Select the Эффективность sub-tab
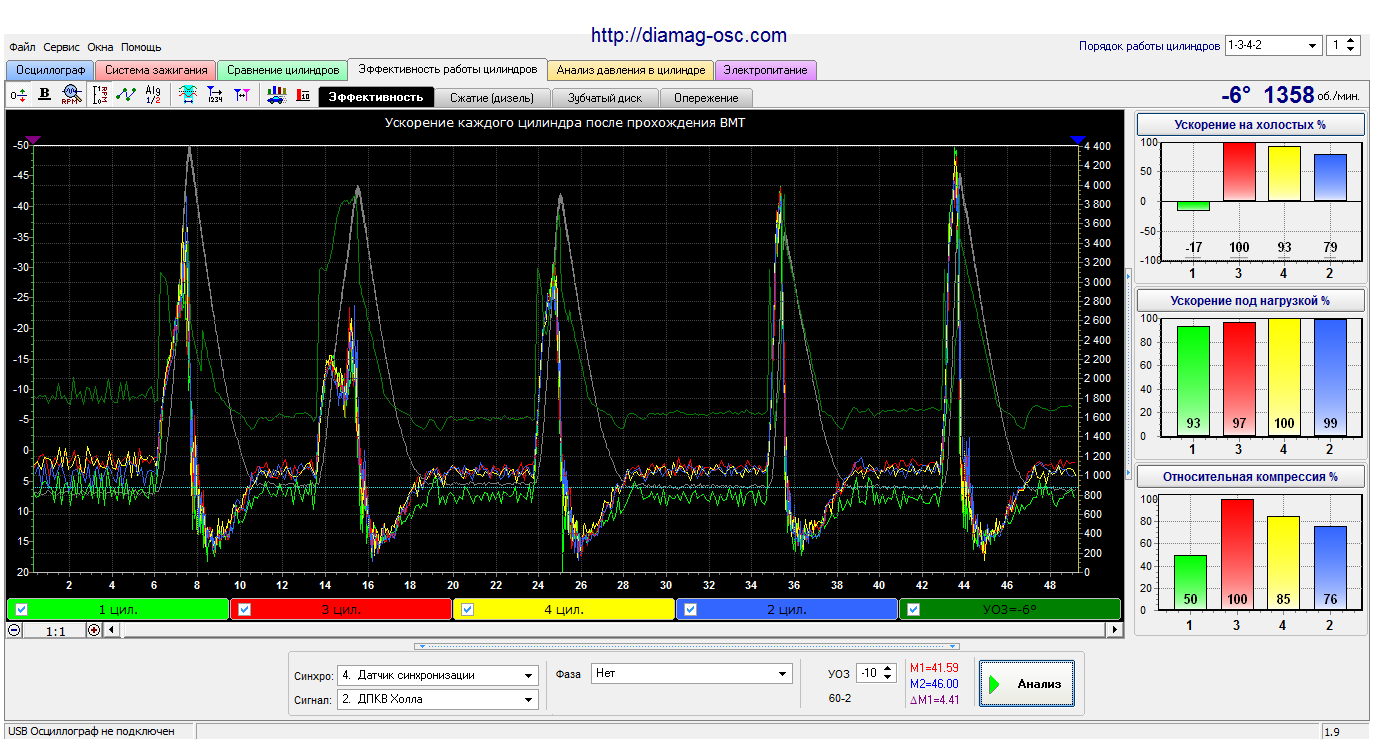This screenshot has width=1382, height=744. pyautogui.click(x=376, y=98)
